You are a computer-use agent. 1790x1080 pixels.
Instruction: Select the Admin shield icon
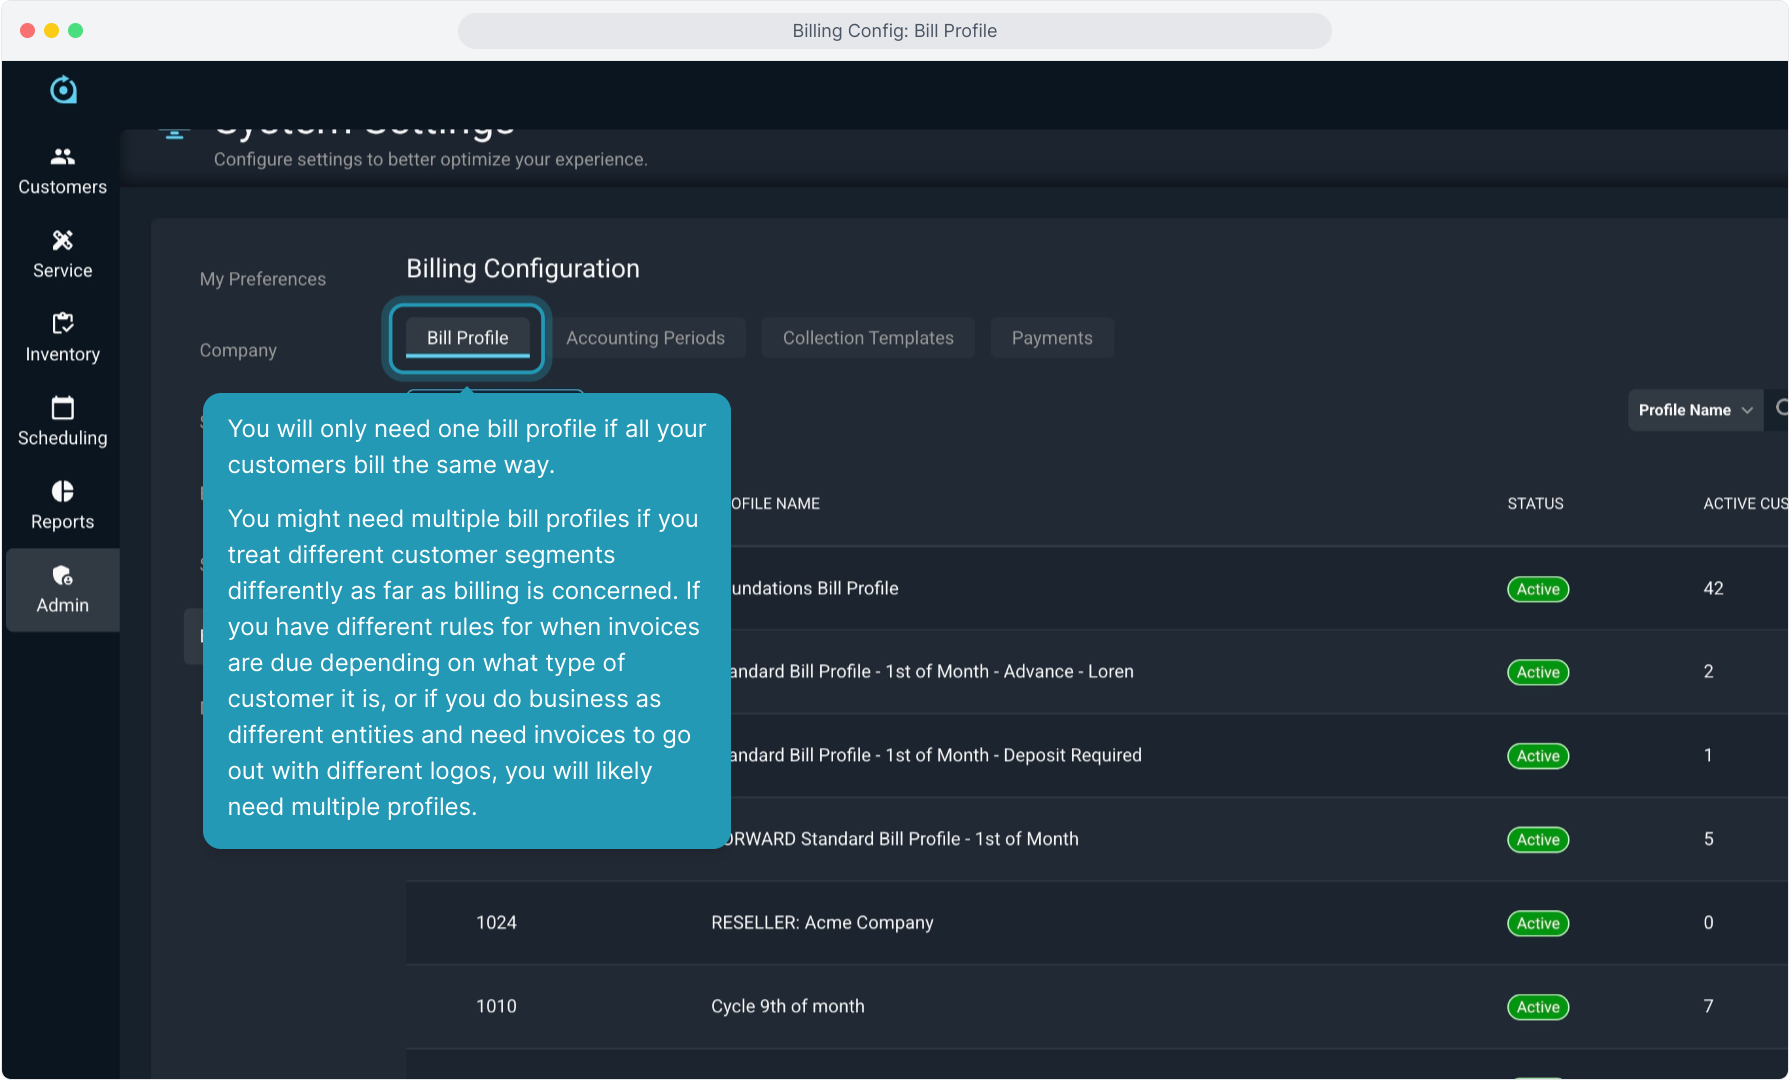coord(62,576)
